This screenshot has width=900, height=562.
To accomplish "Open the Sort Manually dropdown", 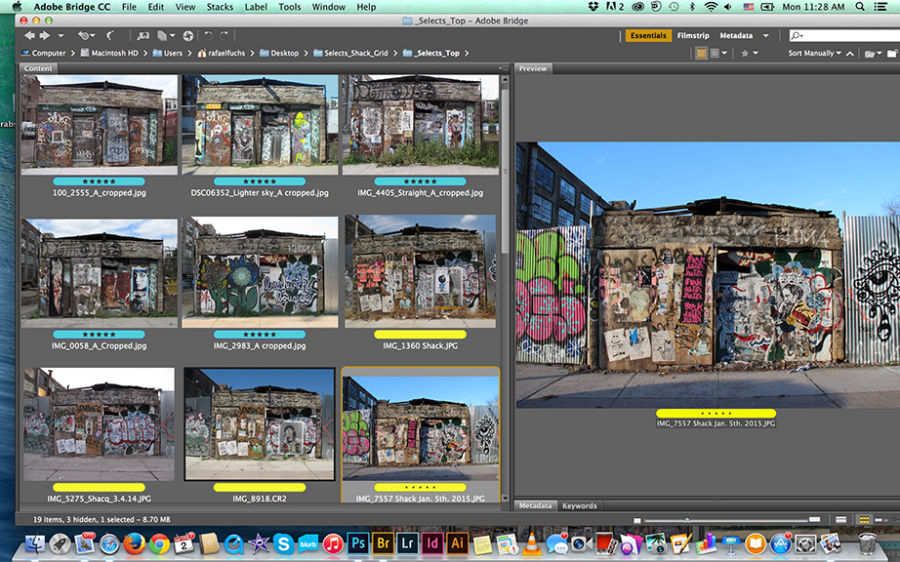I will point(813,53).
